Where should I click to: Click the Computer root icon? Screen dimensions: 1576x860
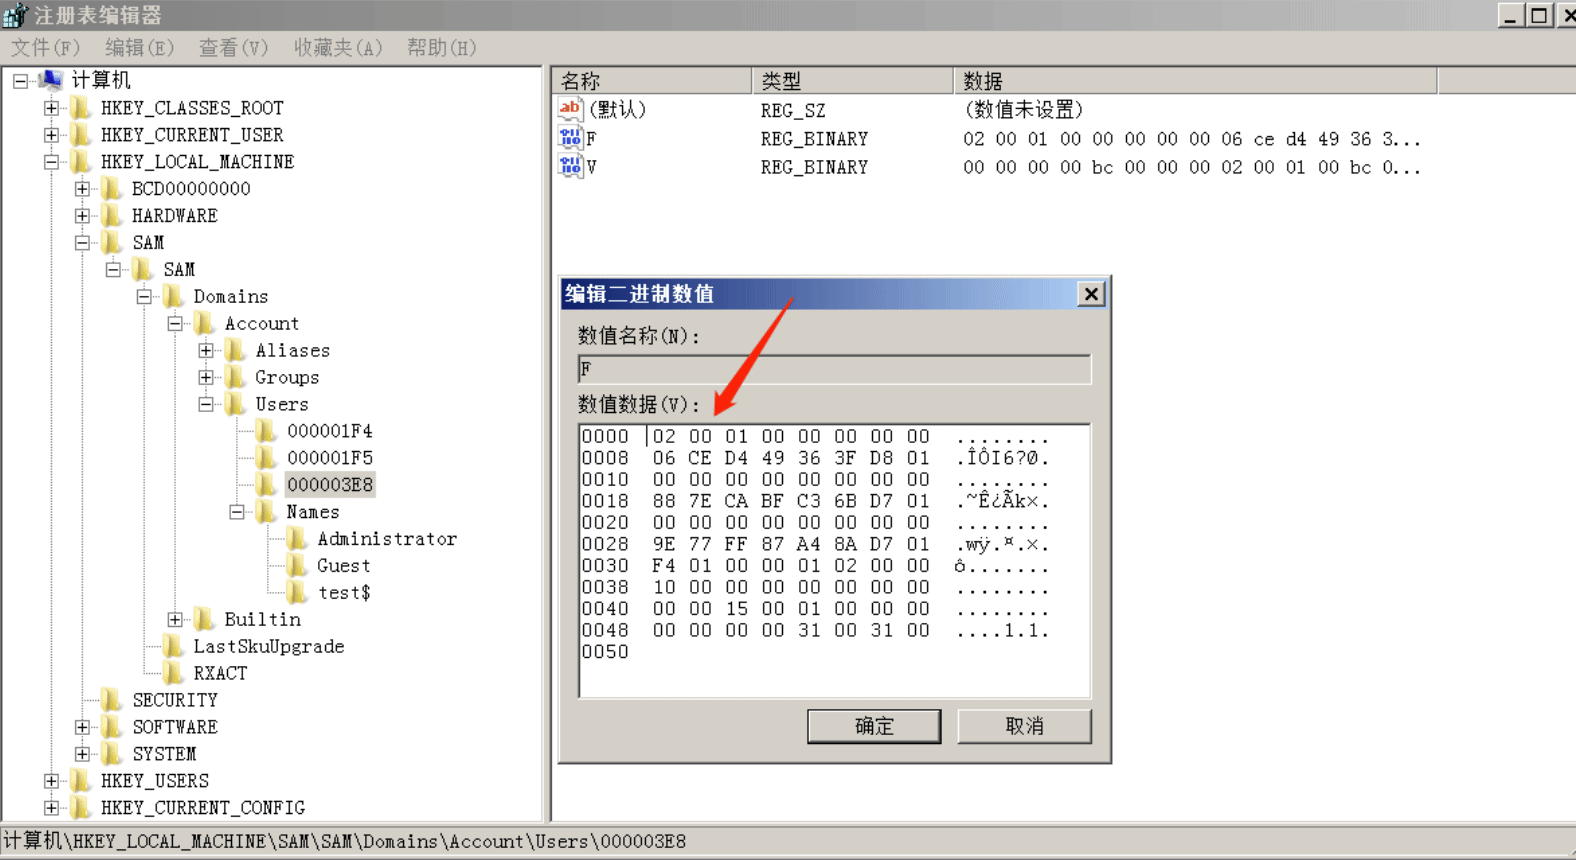tap(50, 80)
